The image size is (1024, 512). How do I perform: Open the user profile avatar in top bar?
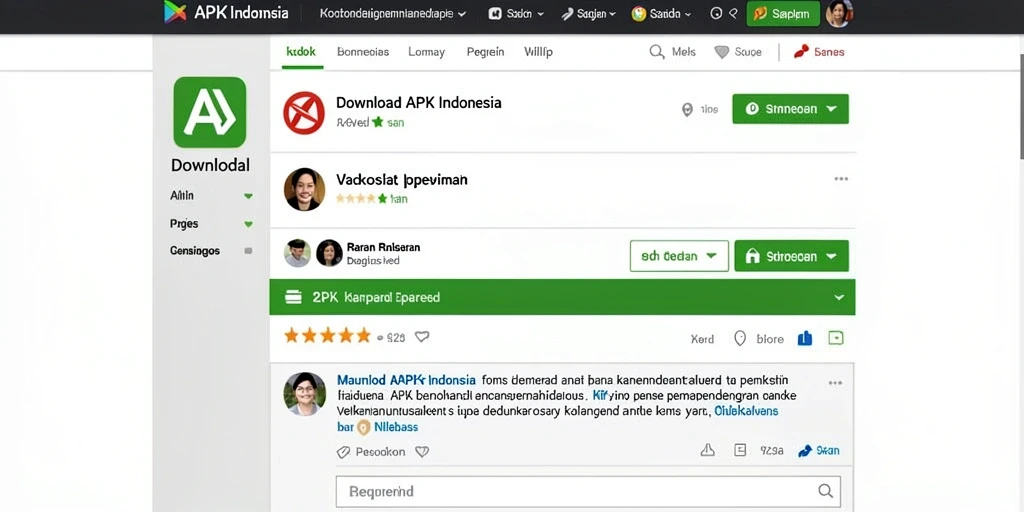coord(839,13)
